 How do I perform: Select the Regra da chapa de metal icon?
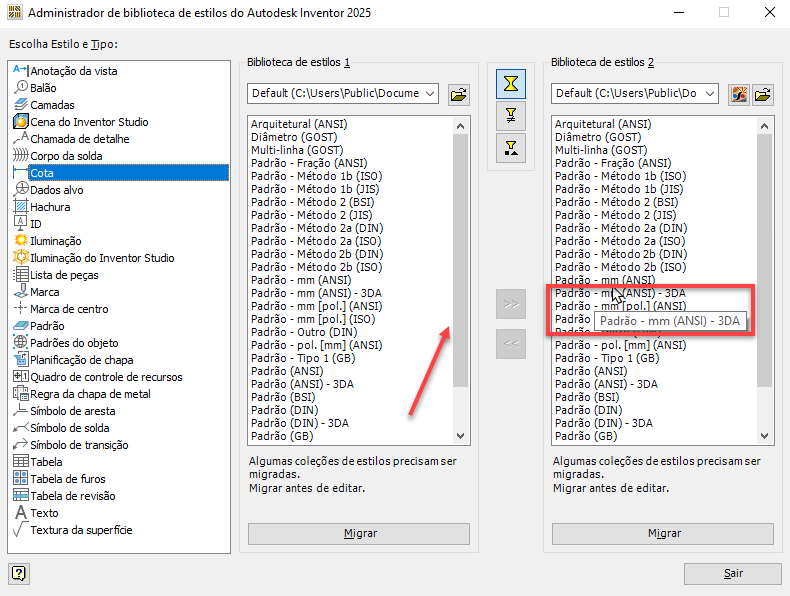coord(21,393)
